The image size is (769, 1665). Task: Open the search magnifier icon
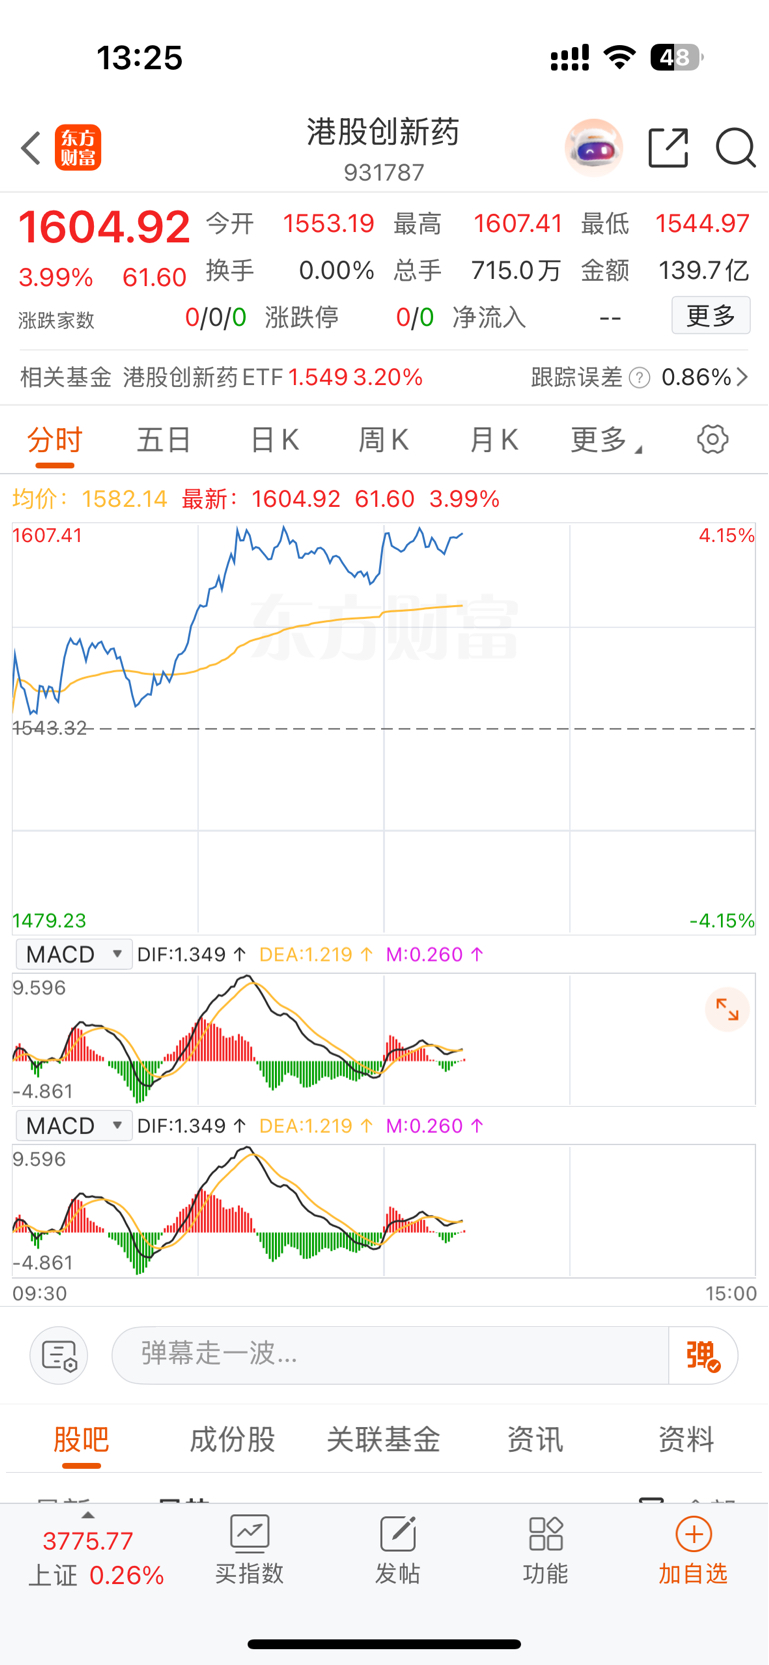click(x=736, y=148)
